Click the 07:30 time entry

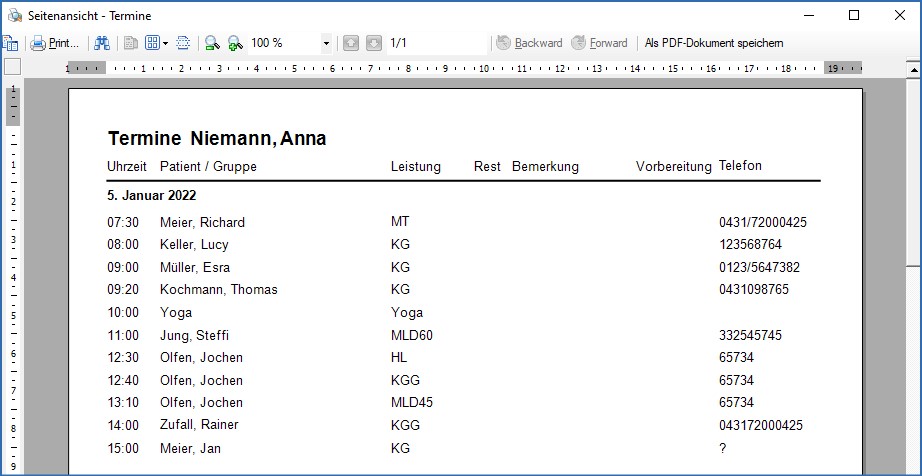click(x=123, y=223)
